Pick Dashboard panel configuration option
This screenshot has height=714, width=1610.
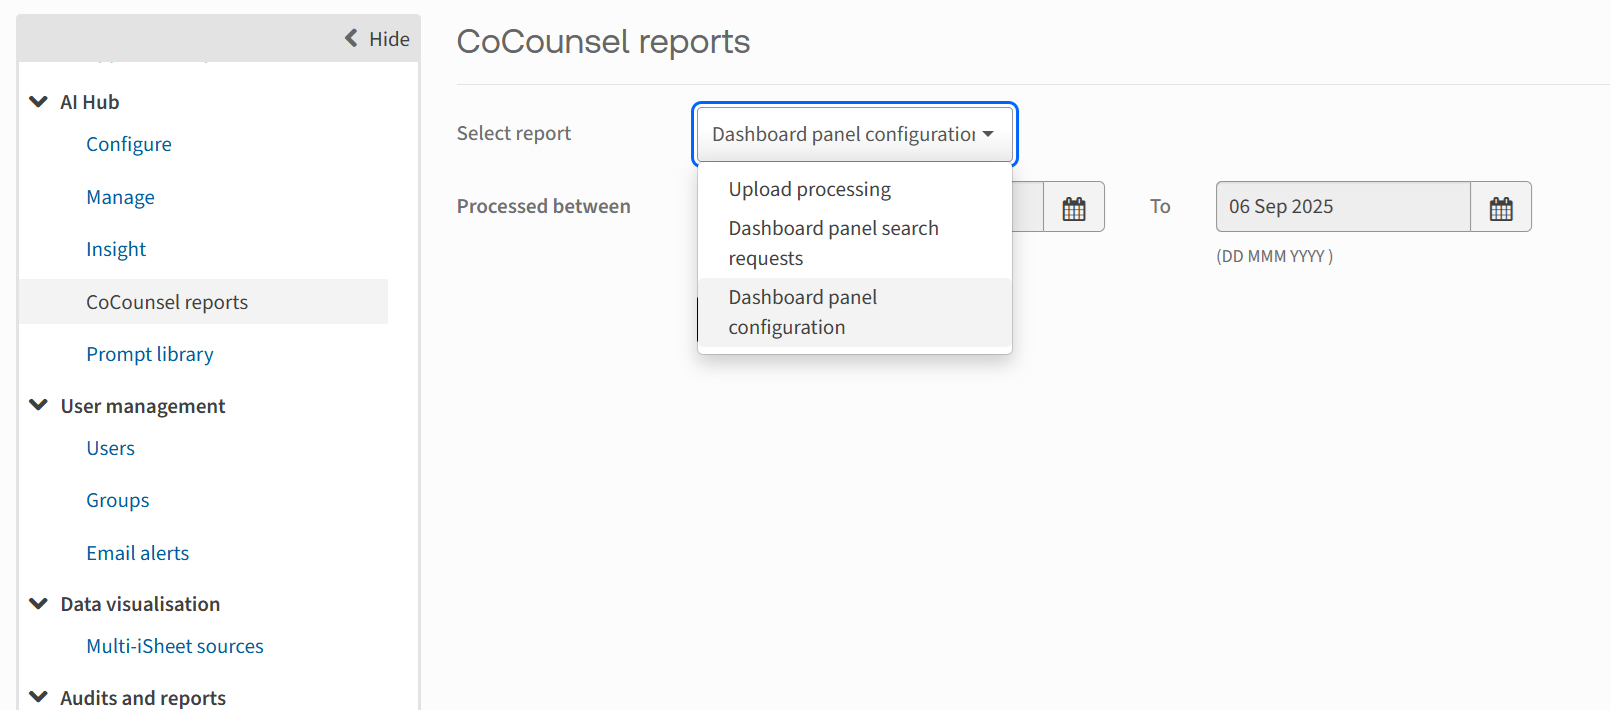[x=802, y=312]
